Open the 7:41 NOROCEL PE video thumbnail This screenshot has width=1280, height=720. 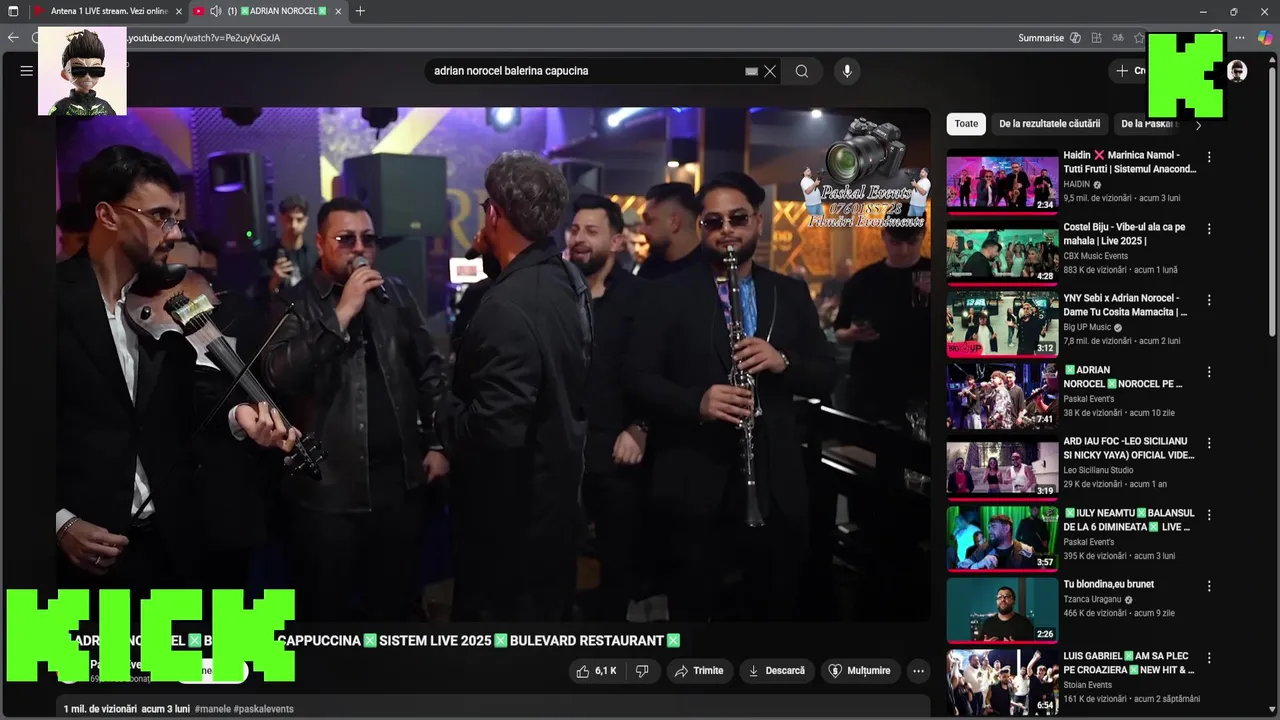(1002, 396)
